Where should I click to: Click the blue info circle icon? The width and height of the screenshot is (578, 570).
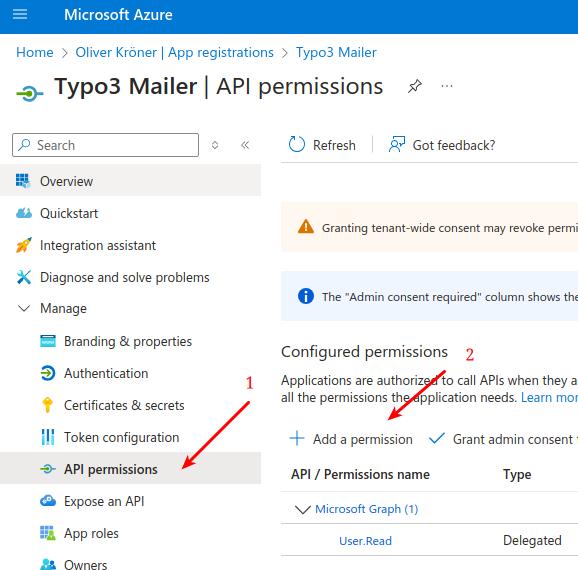point(306,296)
